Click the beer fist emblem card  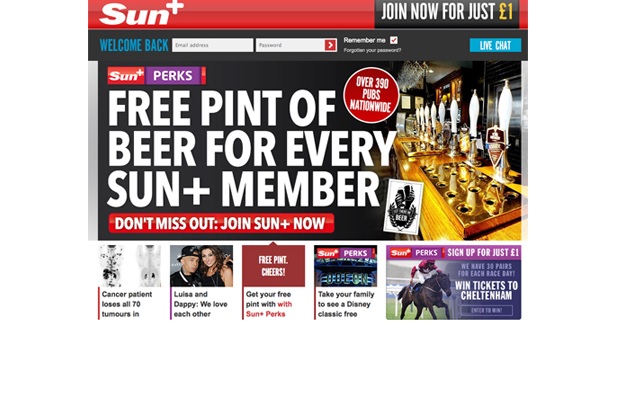(403, 207)
